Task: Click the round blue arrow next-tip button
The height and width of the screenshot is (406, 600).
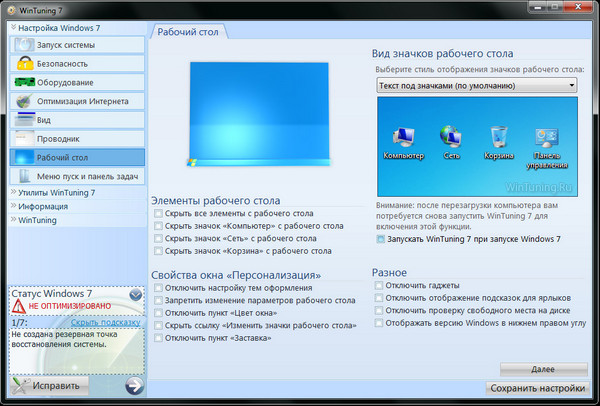Action: 134,386
